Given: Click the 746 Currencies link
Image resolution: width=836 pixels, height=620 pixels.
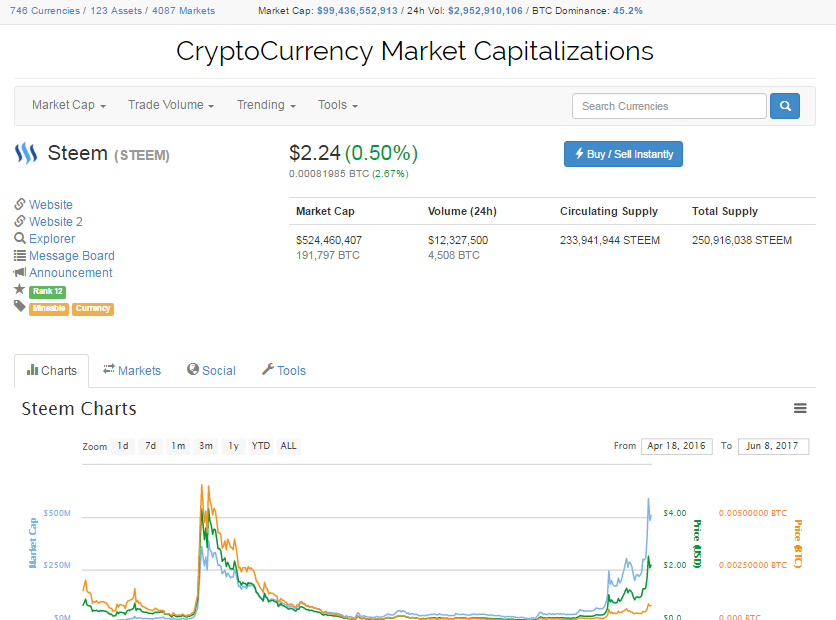Looking at the screenshot, I should click(45, 11).
